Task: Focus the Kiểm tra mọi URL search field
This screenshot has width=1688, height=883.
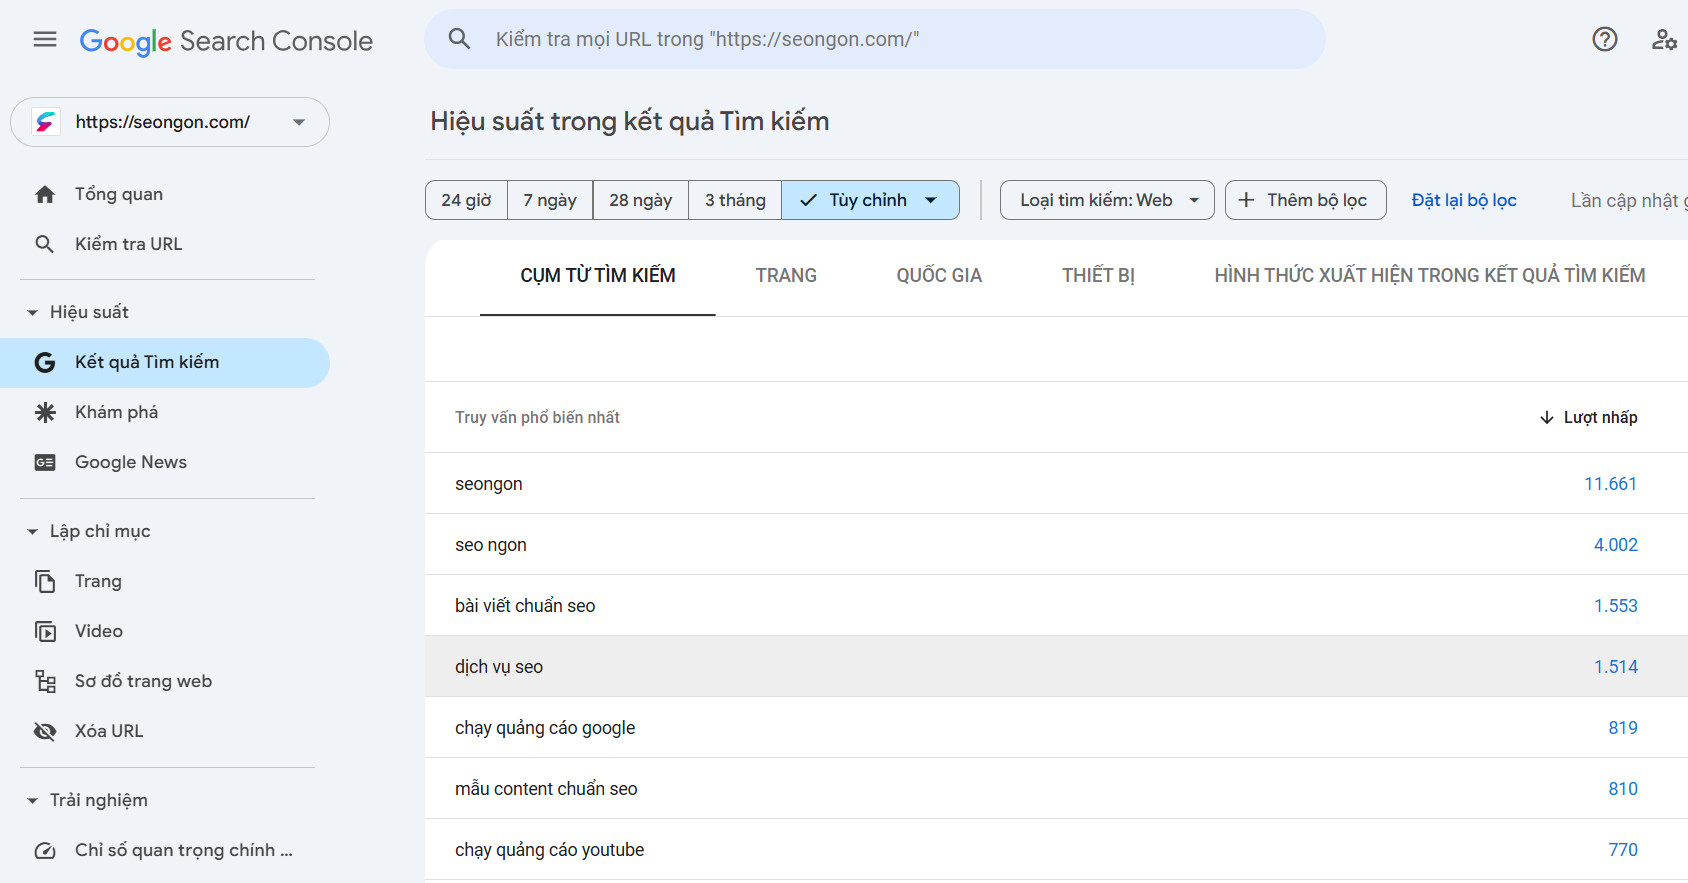Action: coord(875,39)
